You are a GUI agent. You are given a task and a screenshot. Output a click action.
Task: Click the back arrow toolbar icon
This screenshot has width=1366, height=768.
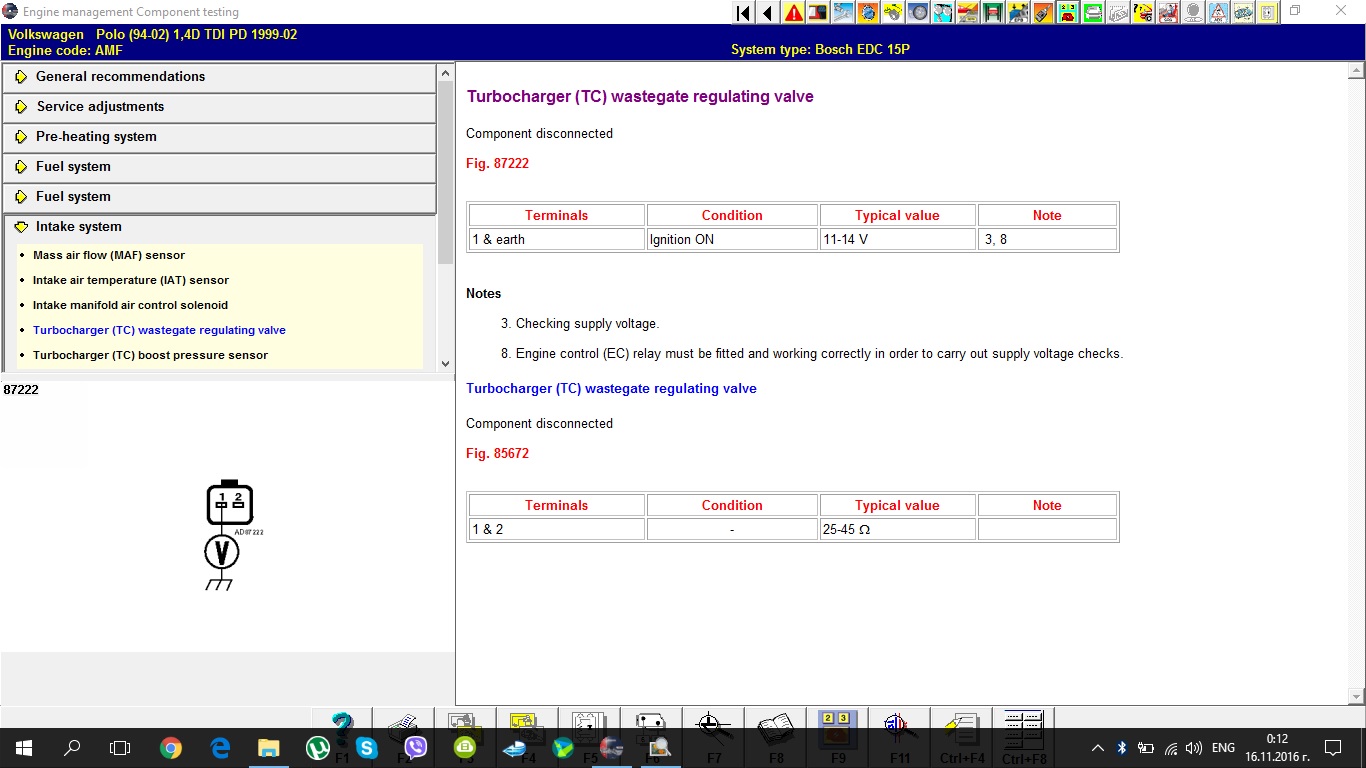click(768, 13)
